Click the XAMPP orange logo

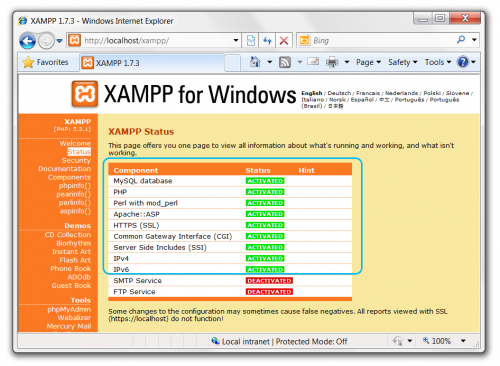(x=85, y=94)
